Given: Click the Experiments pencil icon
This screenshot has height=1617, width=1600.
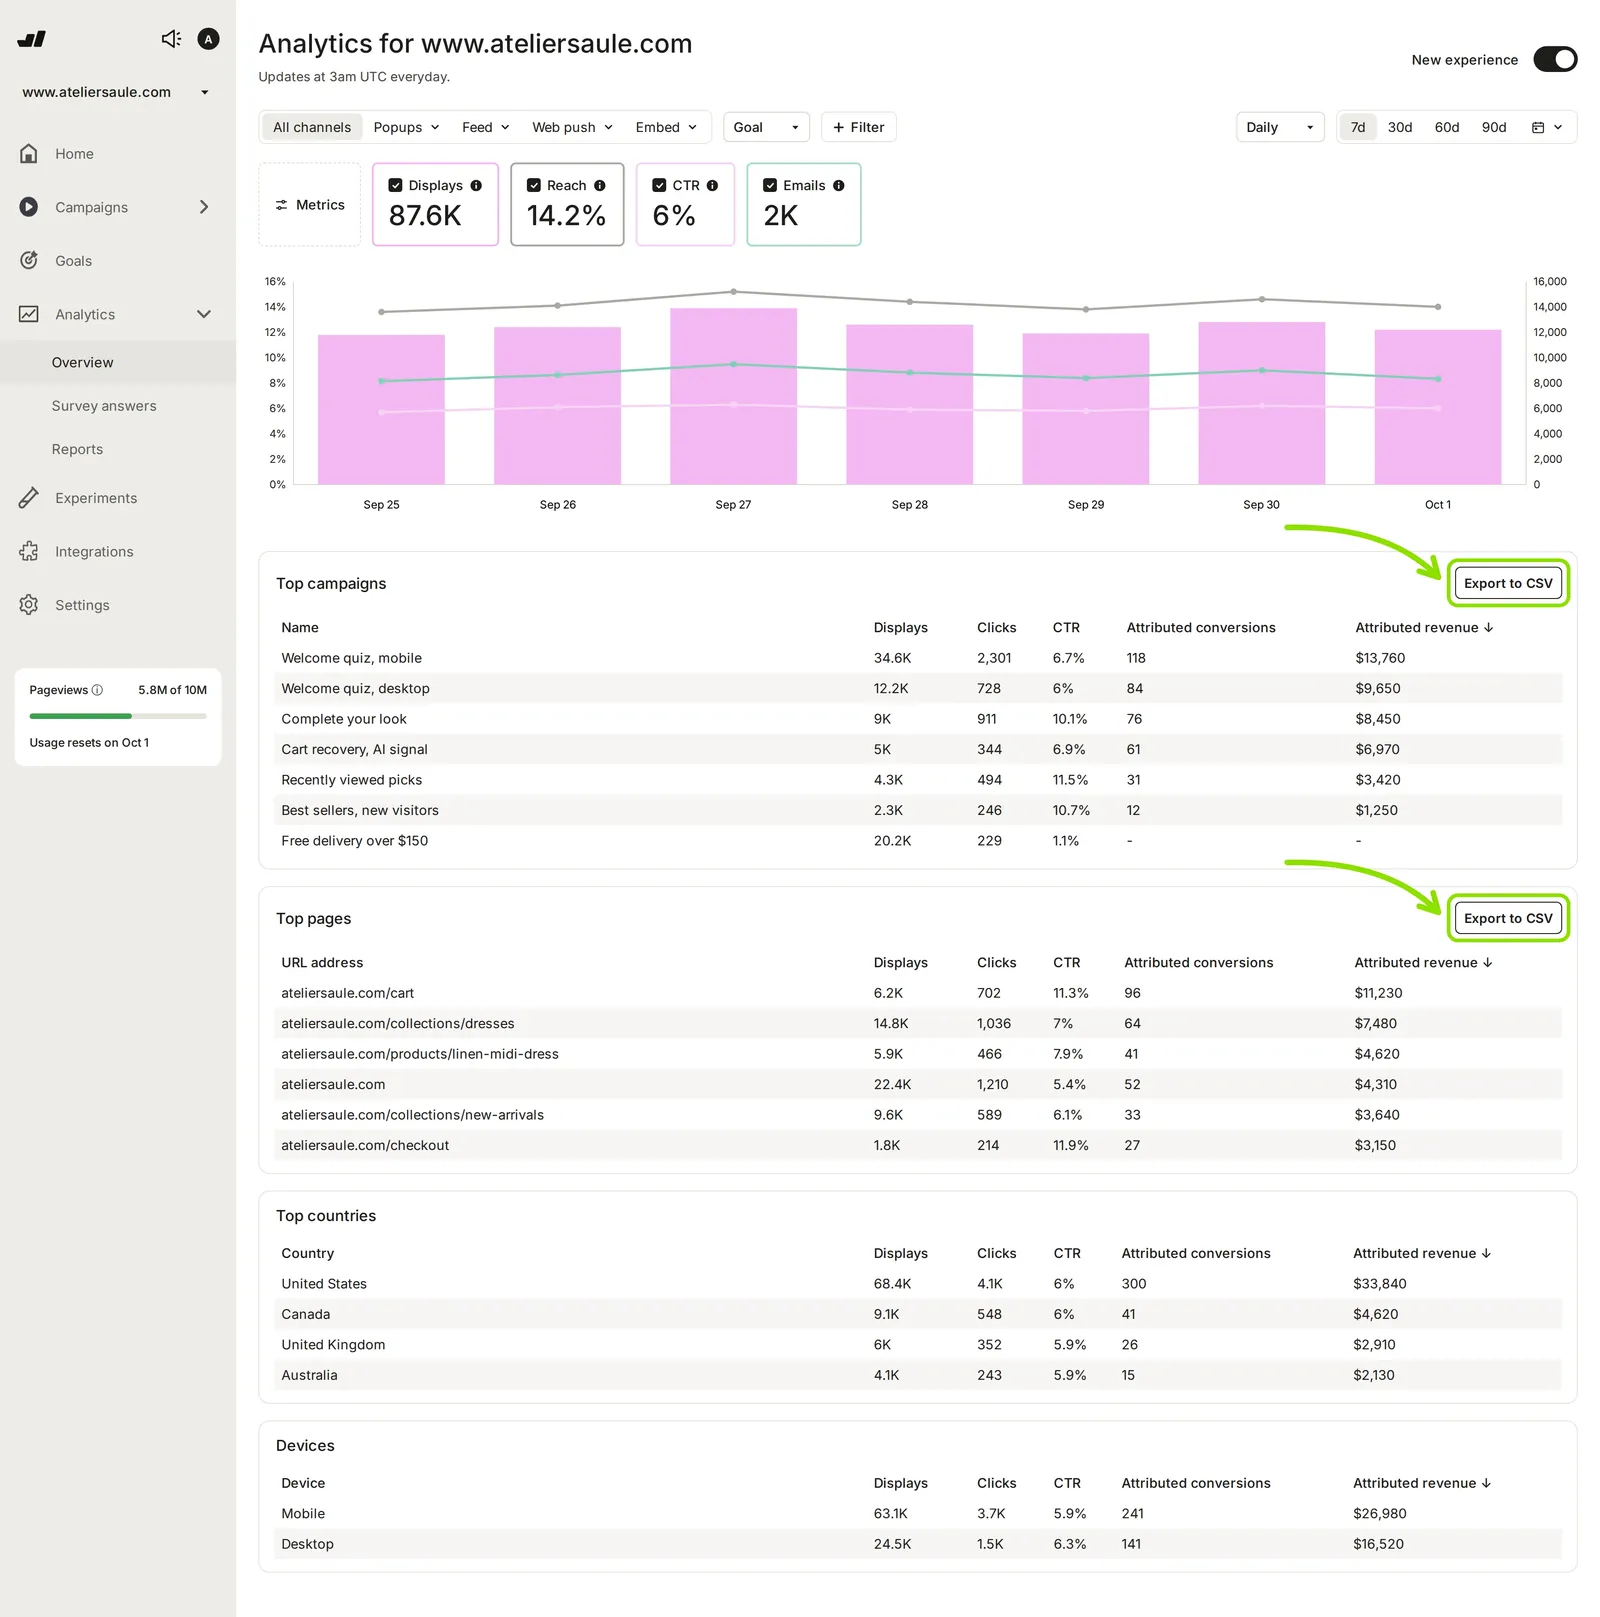Looking at the screenshot, I should pyautogui.click(x=29, y=498).
